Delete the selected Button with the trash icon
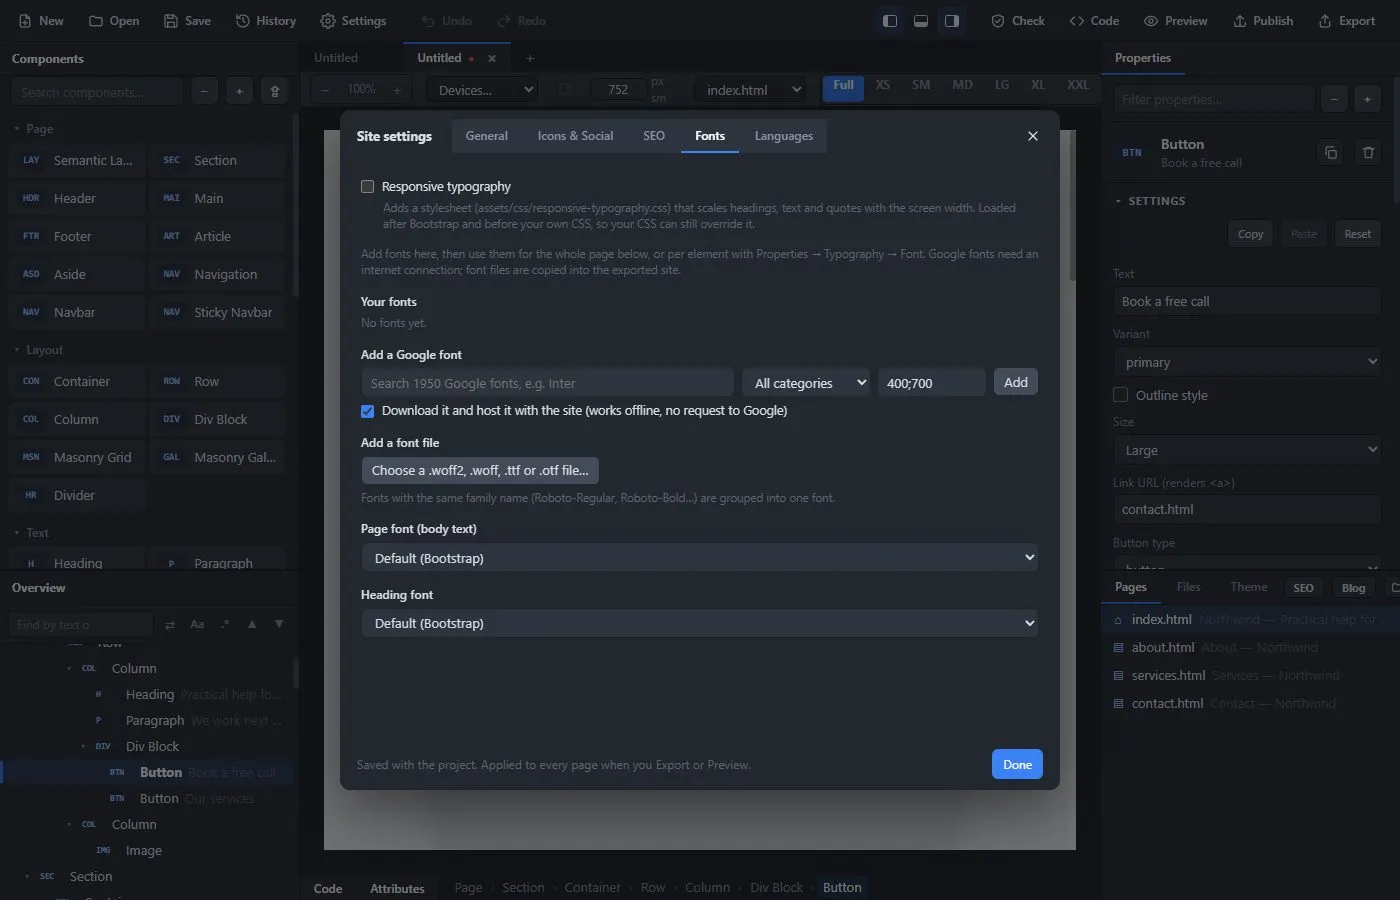The width and height of the screenshot is (1400, 900). click(x=1368, y=153)
